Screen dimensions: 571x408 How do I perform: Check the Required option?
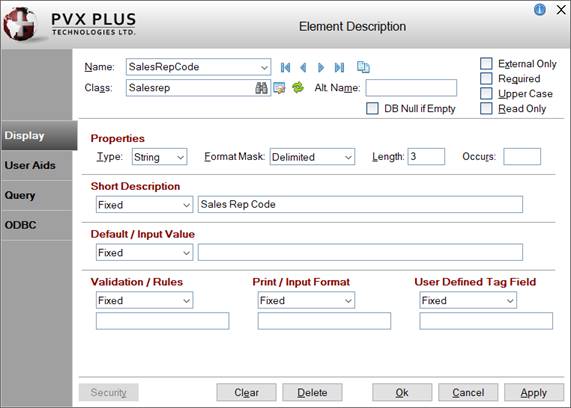pos(486,78)
